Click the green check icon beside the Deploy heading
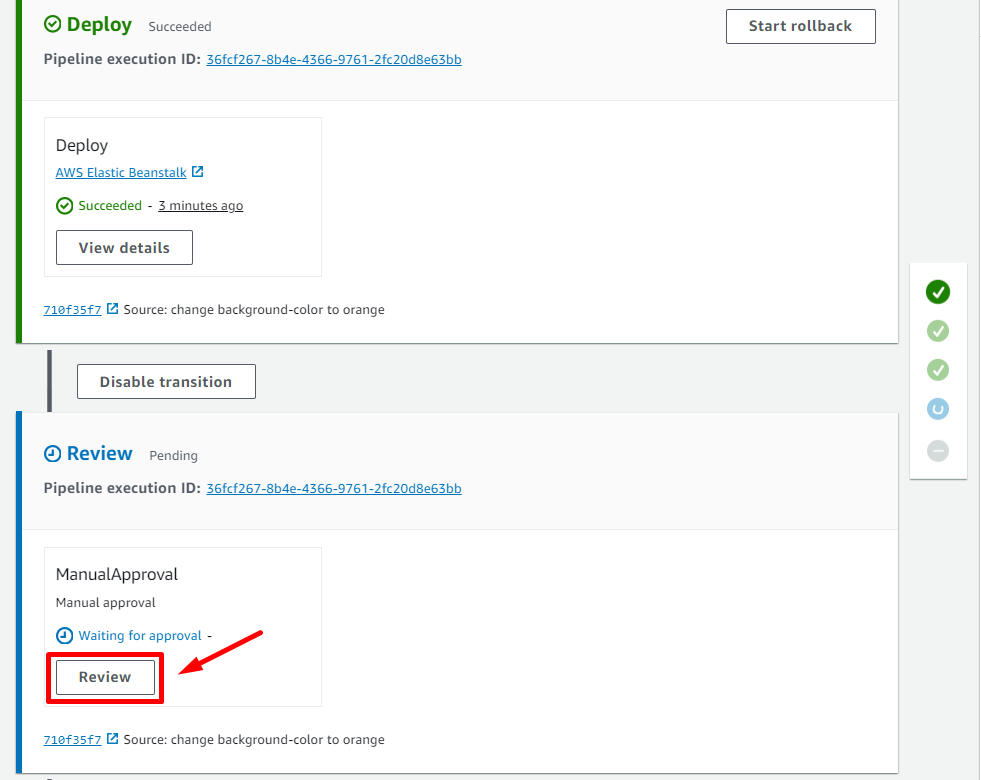 click(x=53, y=24)
